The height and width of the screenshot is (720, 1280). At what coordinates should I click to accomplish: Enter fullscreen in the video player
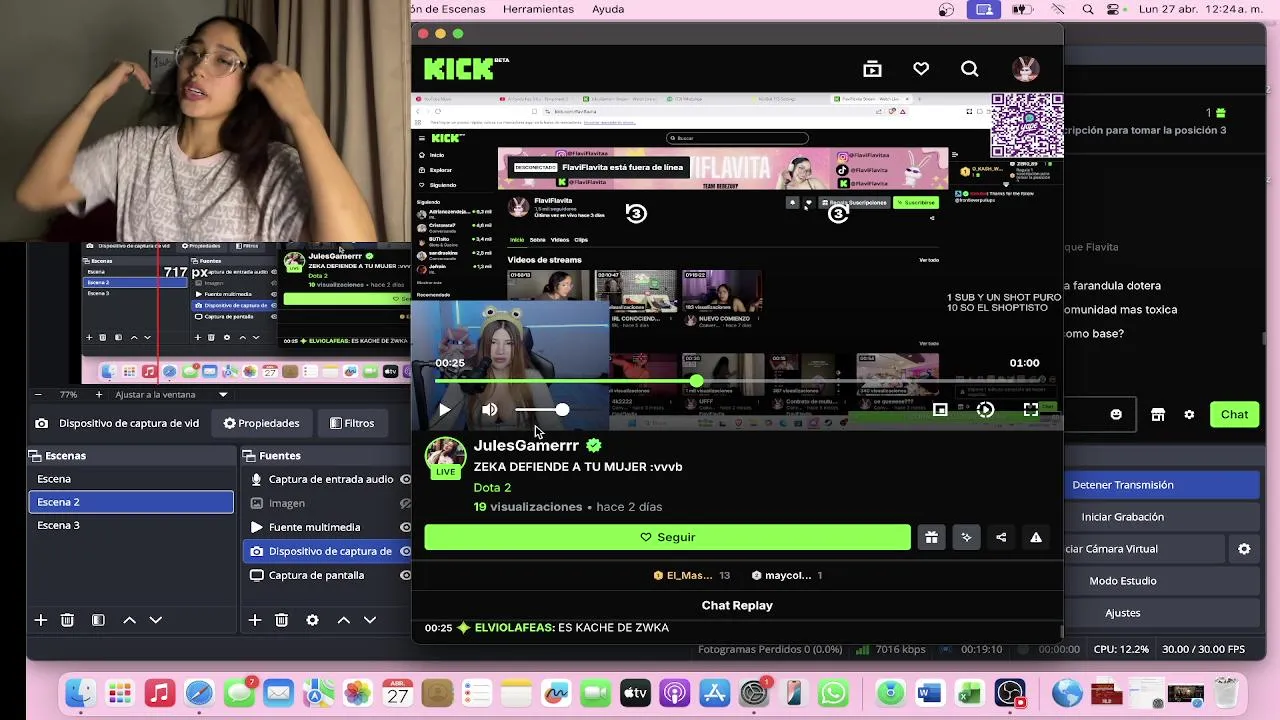pyautogui.click(x=1030, y=410)
